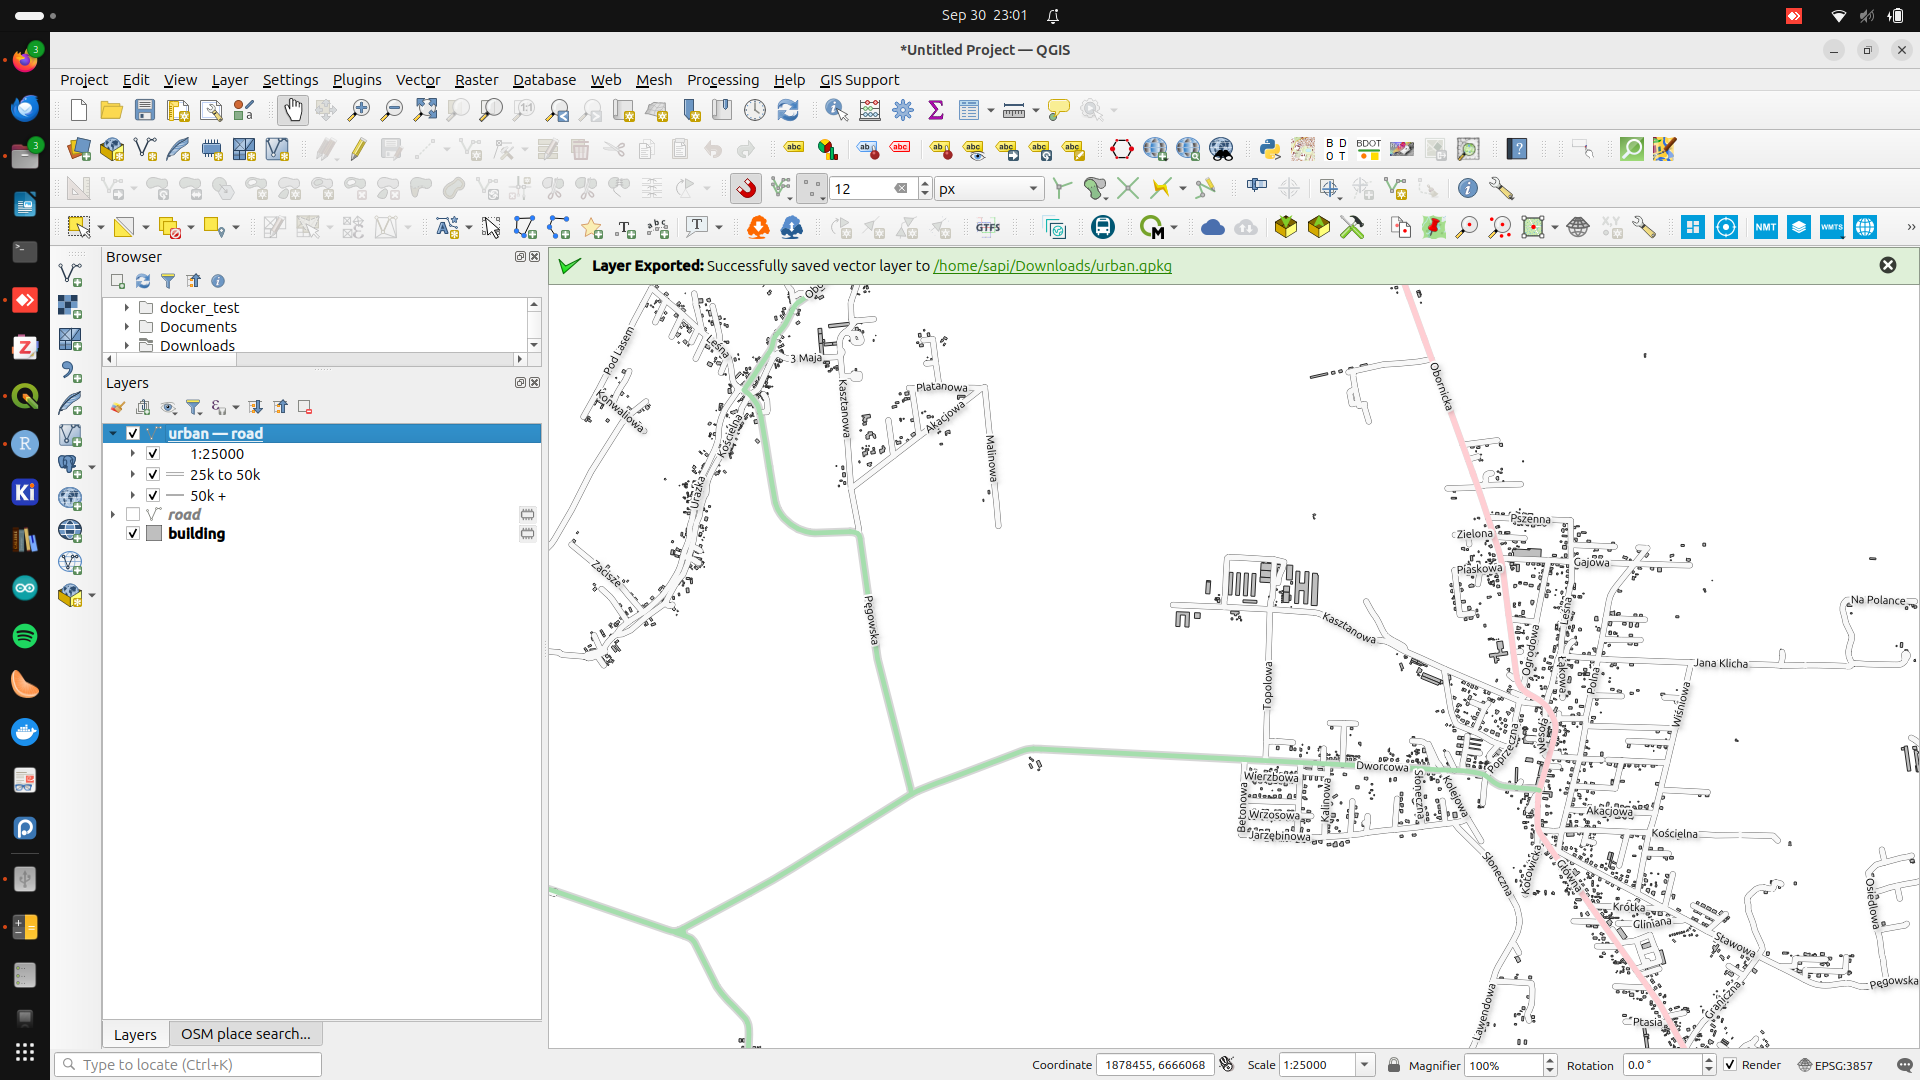Click the Zoom Out magnifier tool
Viewport: 1920px width, 1080px height.
[392, 110]
